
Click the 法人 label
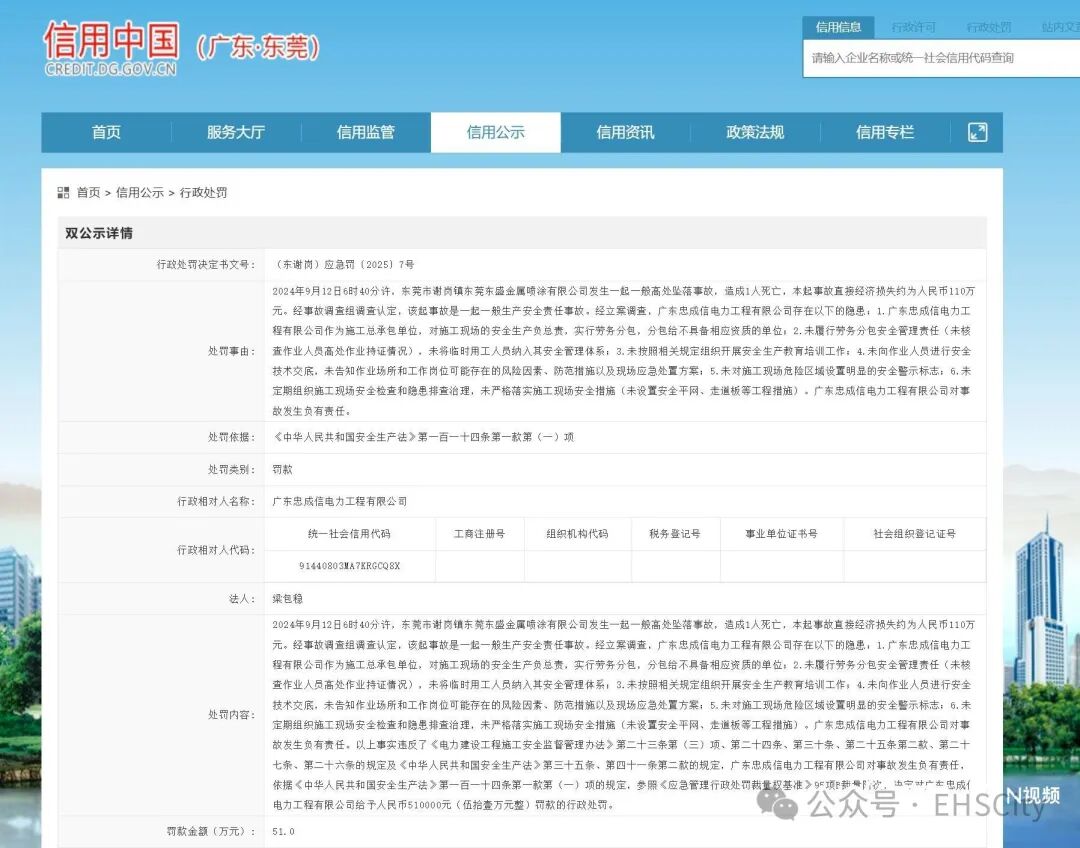click(x=242, y=599)
